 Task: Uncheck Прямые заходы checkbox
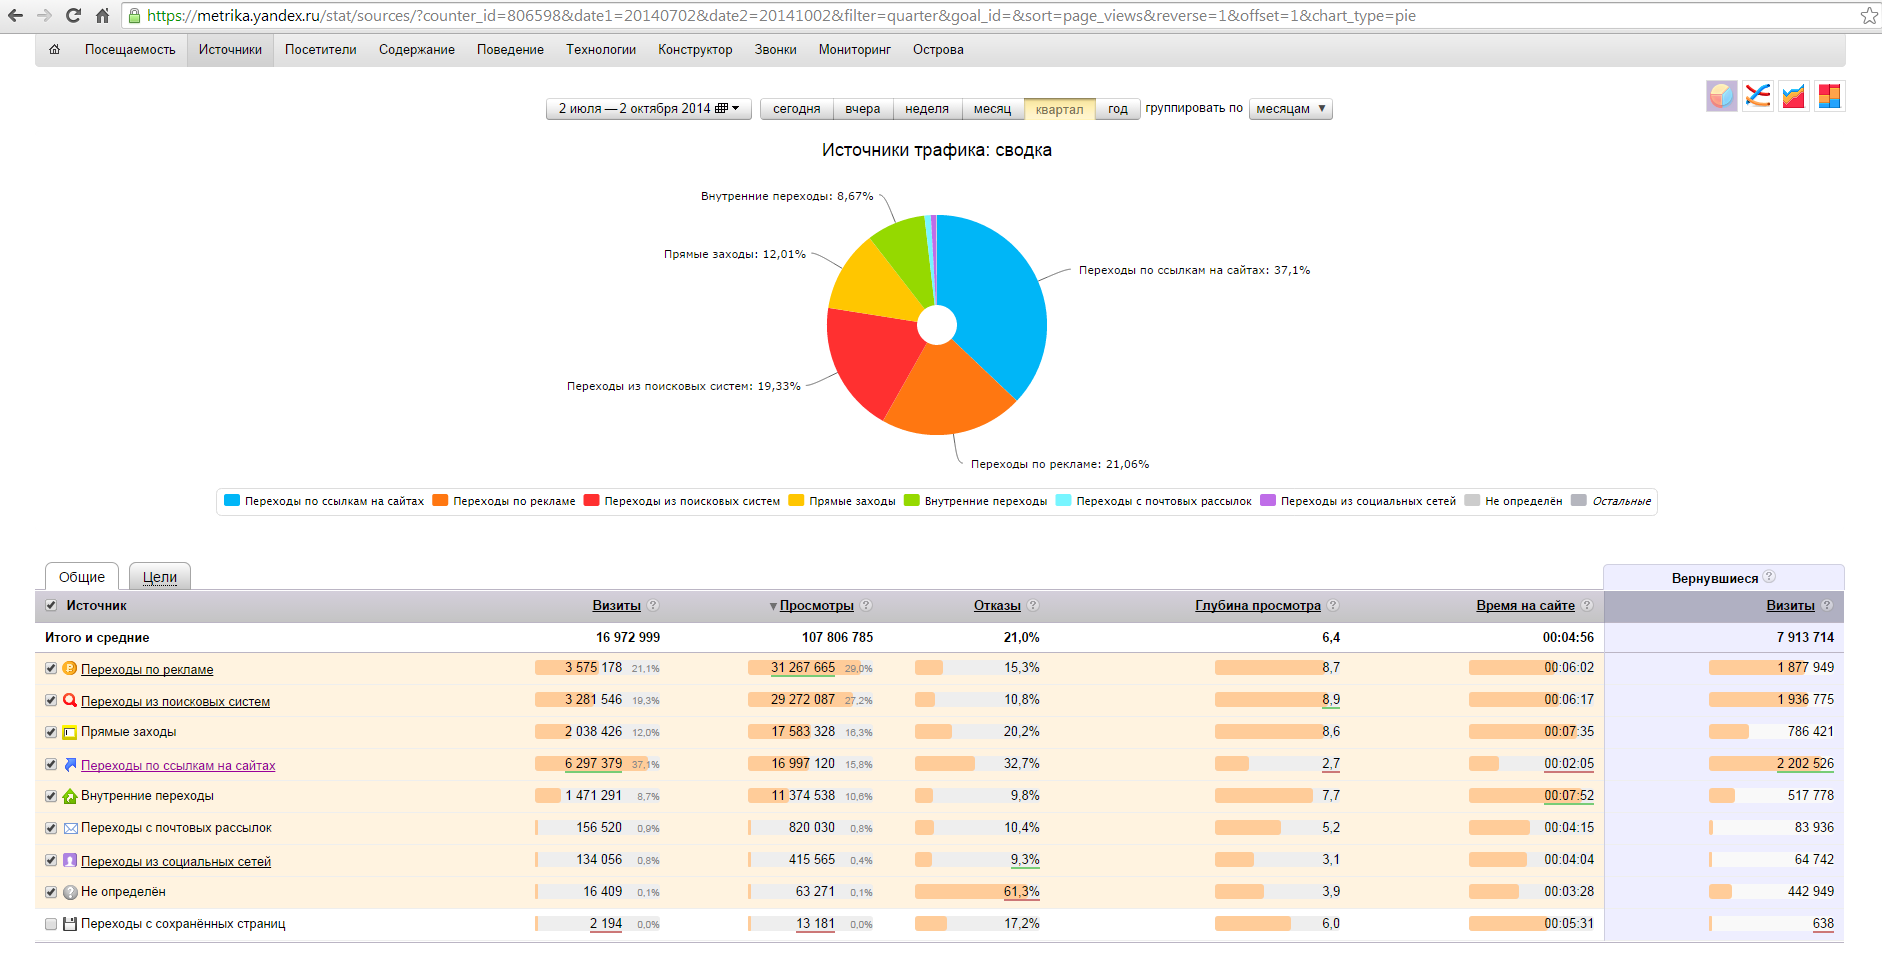(x=51, y=732)
